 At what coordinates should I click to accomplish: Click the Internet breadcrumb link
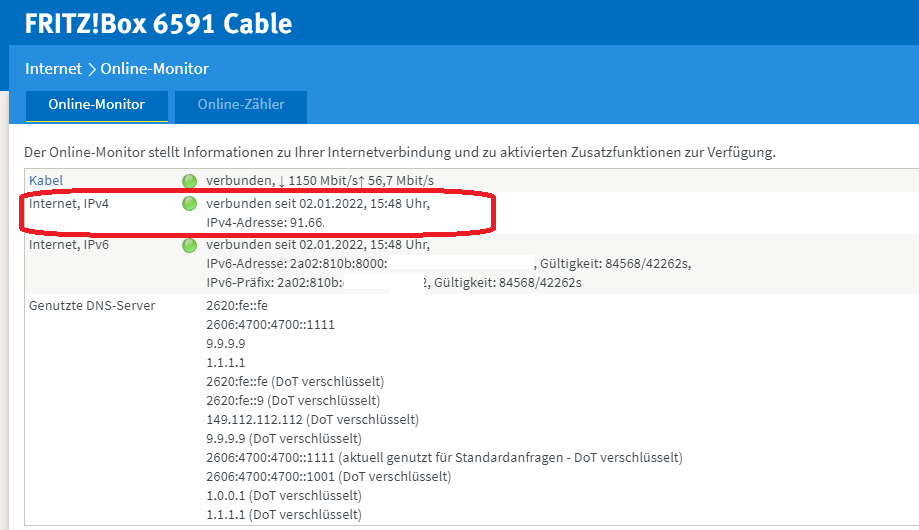coord(53,69)
